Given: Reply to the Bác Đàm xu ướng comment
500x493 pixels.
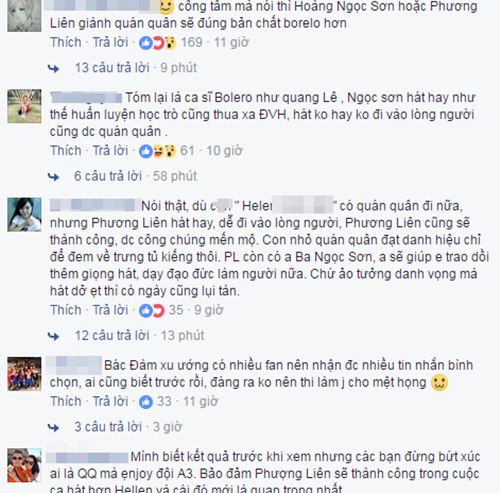Looking at the screenshot, I should coord(110,402).
